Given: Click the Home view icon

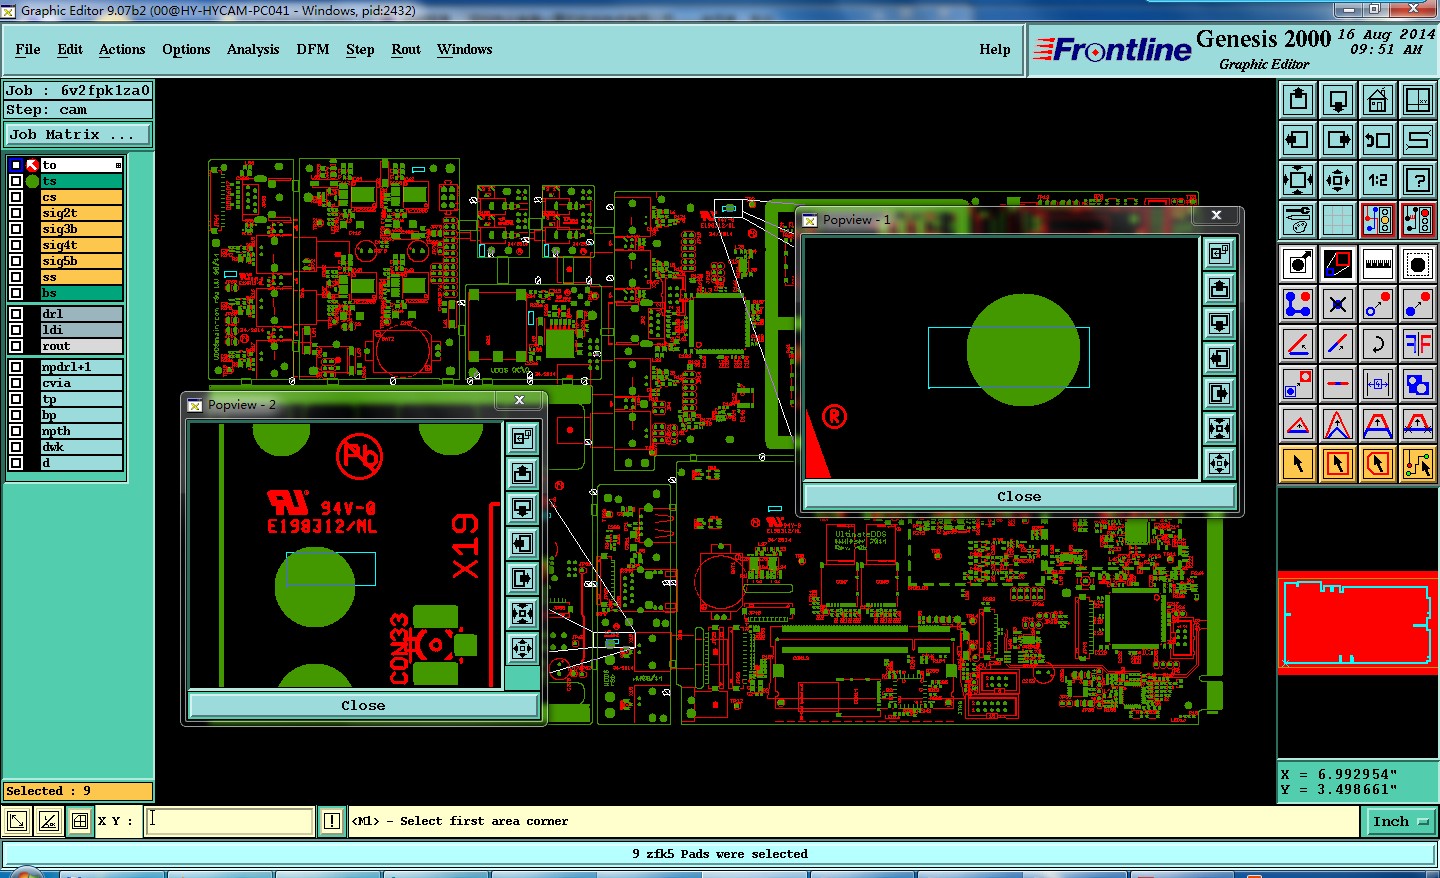Looking at the screenshot, I should [1378, 100].
